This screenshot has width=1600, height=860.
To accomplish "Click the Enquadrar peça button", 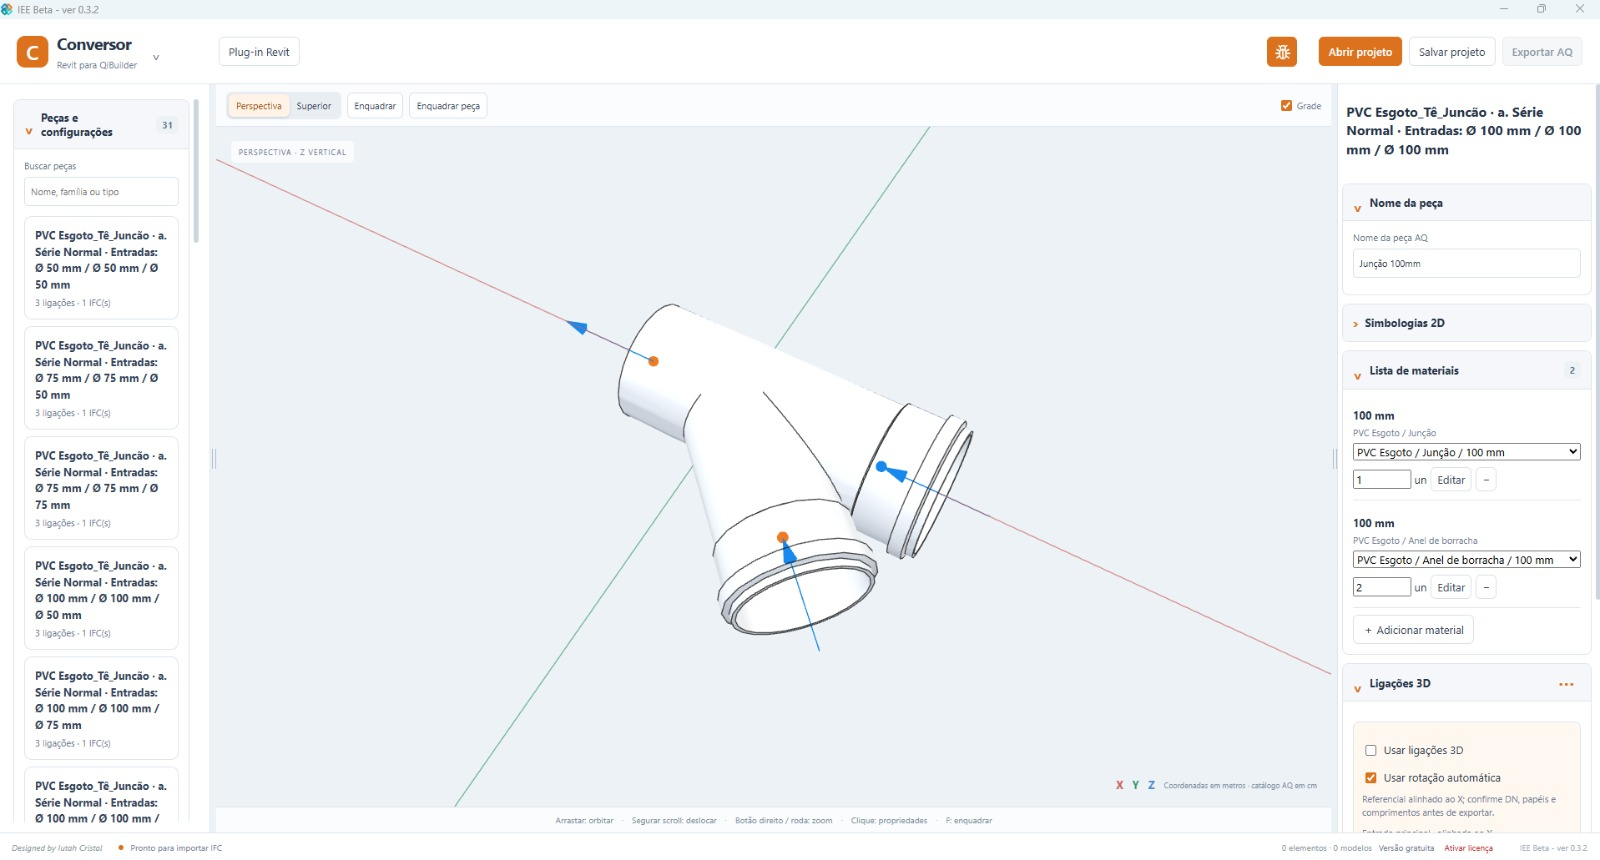I will point(448,106).
